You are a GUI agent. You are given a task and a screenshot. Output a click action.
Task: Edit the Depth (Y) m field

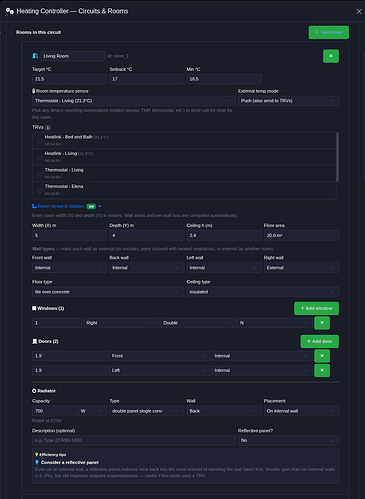(147, 235)
